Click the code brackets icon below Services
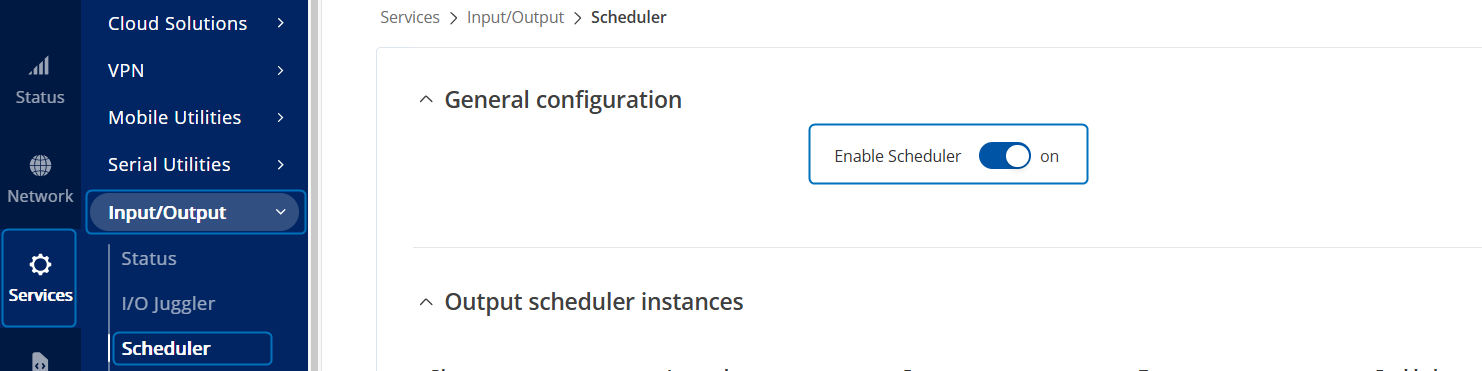1482x371 pixels. [40, 363]
